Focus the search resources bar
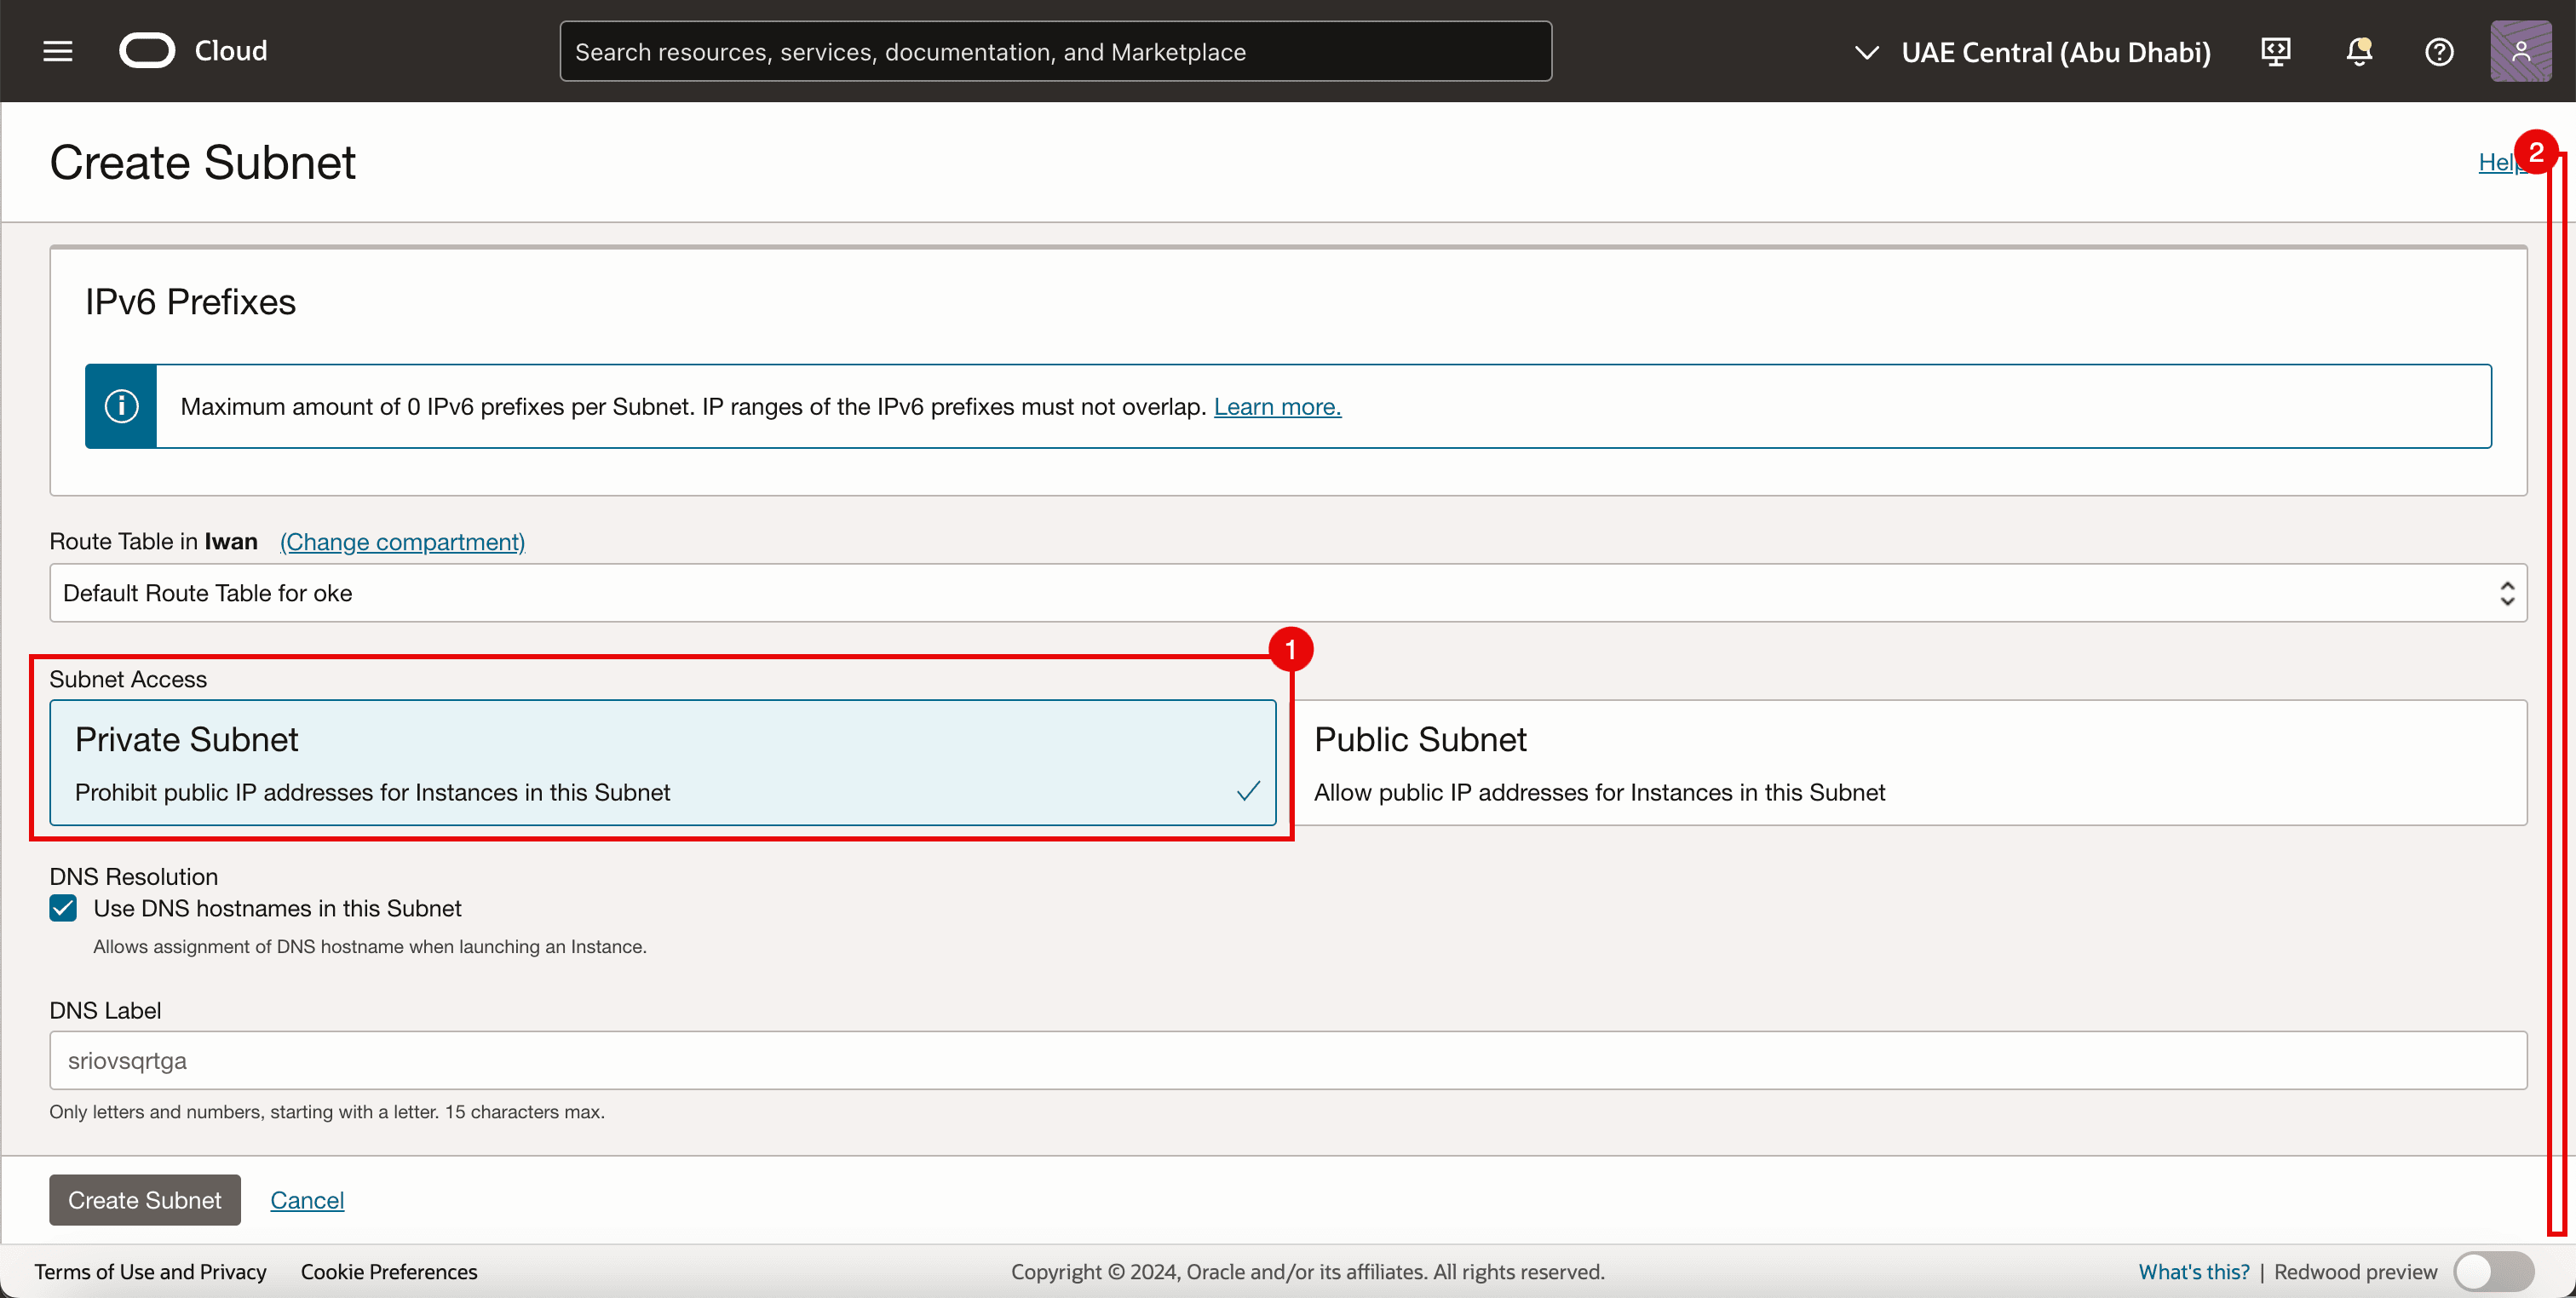The height and width of the screenshot is (1298, 2576). click(1055, 52)
